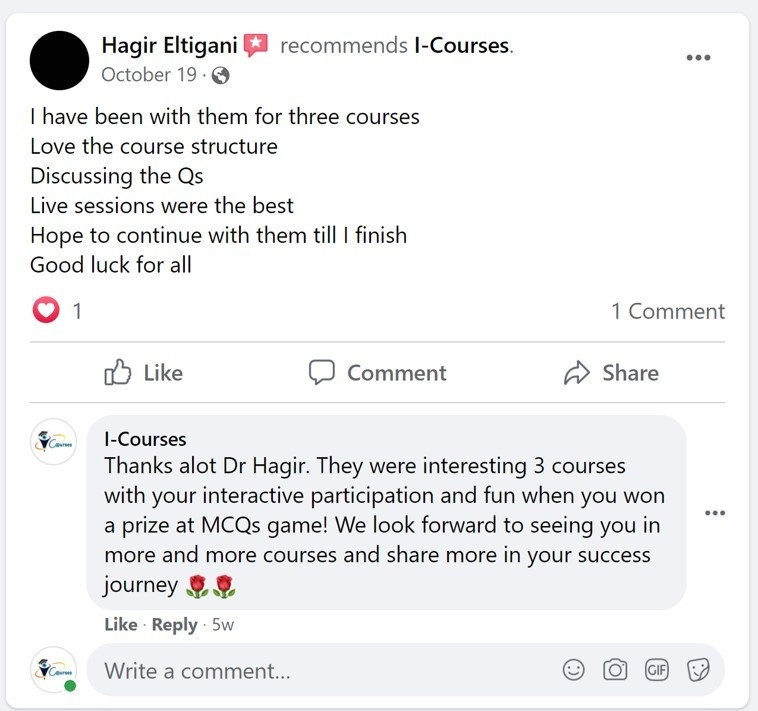
Task: Open the 1 Comment counter
Action: [x=668, y=311]
